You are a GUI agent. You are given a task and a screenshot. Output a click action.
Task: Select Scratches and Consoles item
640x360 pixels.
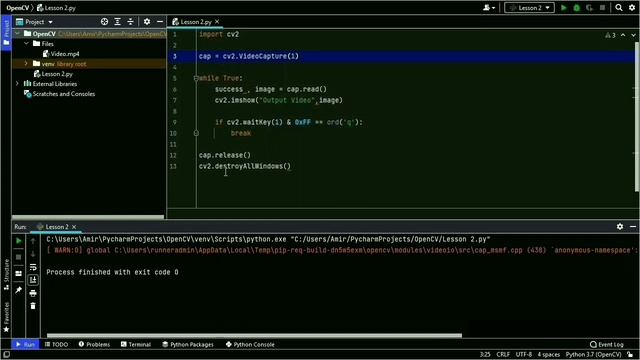point(60,94)
